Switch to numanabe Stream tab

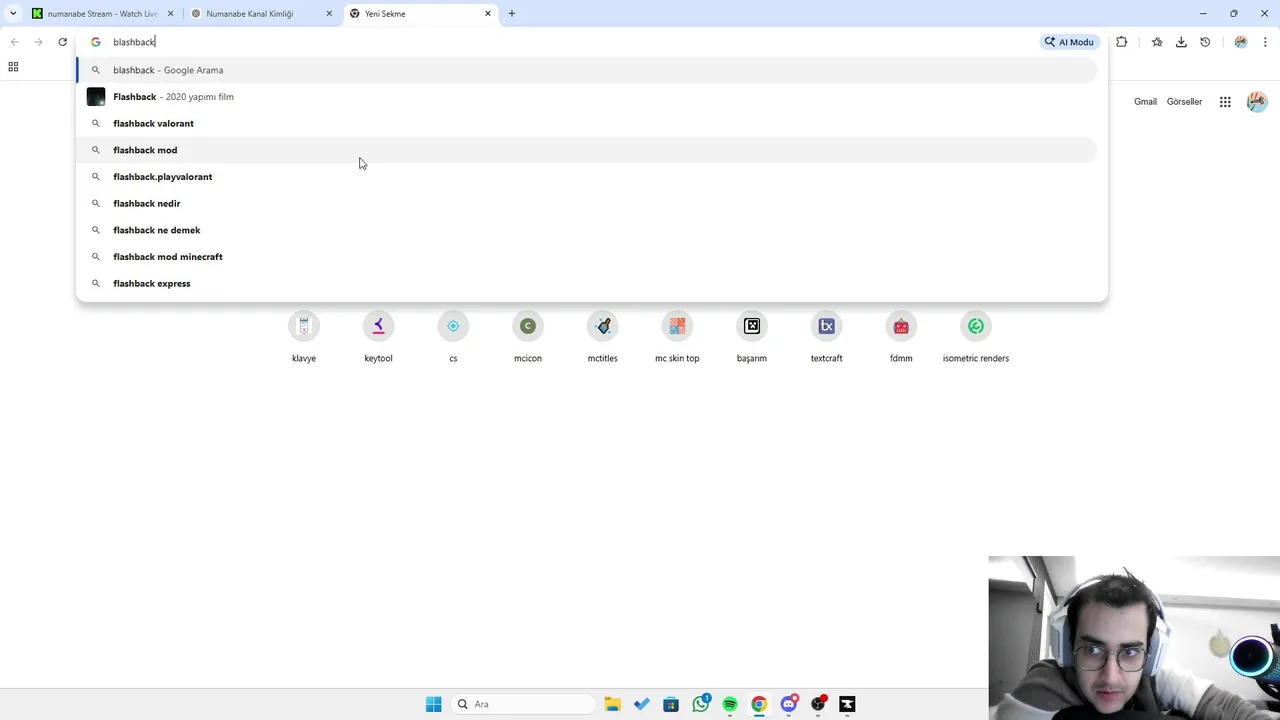tap(101, 14)
